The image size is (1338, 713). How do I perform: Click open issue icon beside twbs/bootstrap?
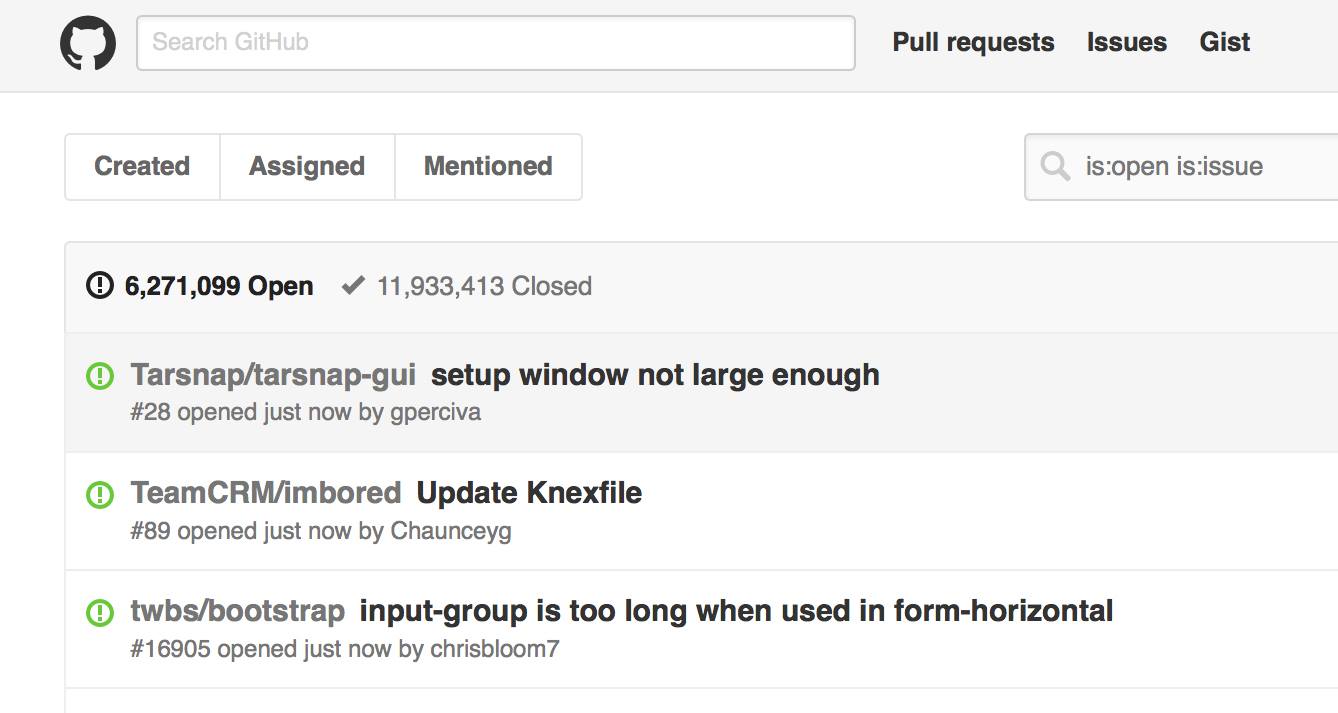click(99, 612)
